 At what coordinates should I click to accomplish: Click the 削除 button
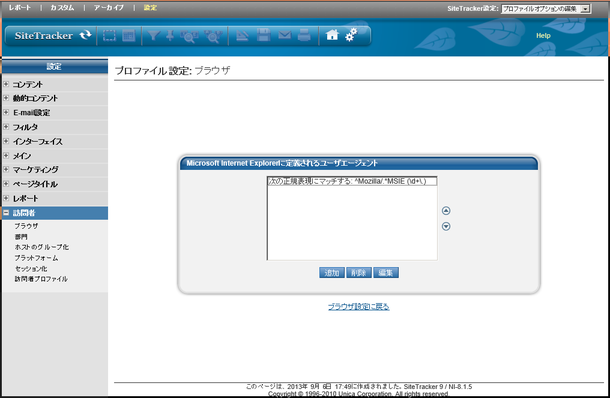pyautogui.click(x=359, y=273)
